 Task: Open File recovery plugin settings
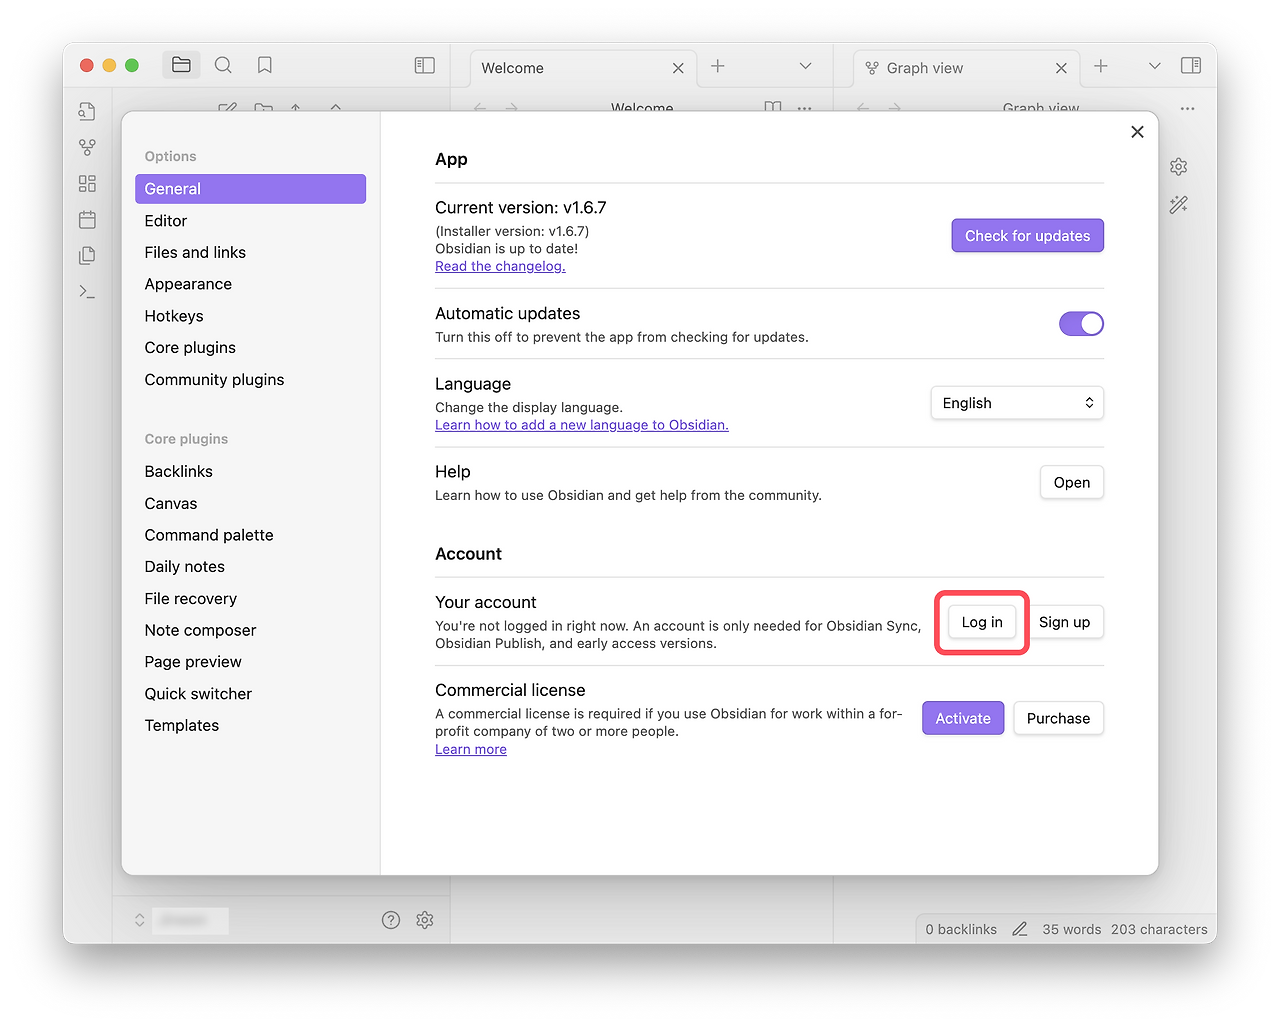250,599
